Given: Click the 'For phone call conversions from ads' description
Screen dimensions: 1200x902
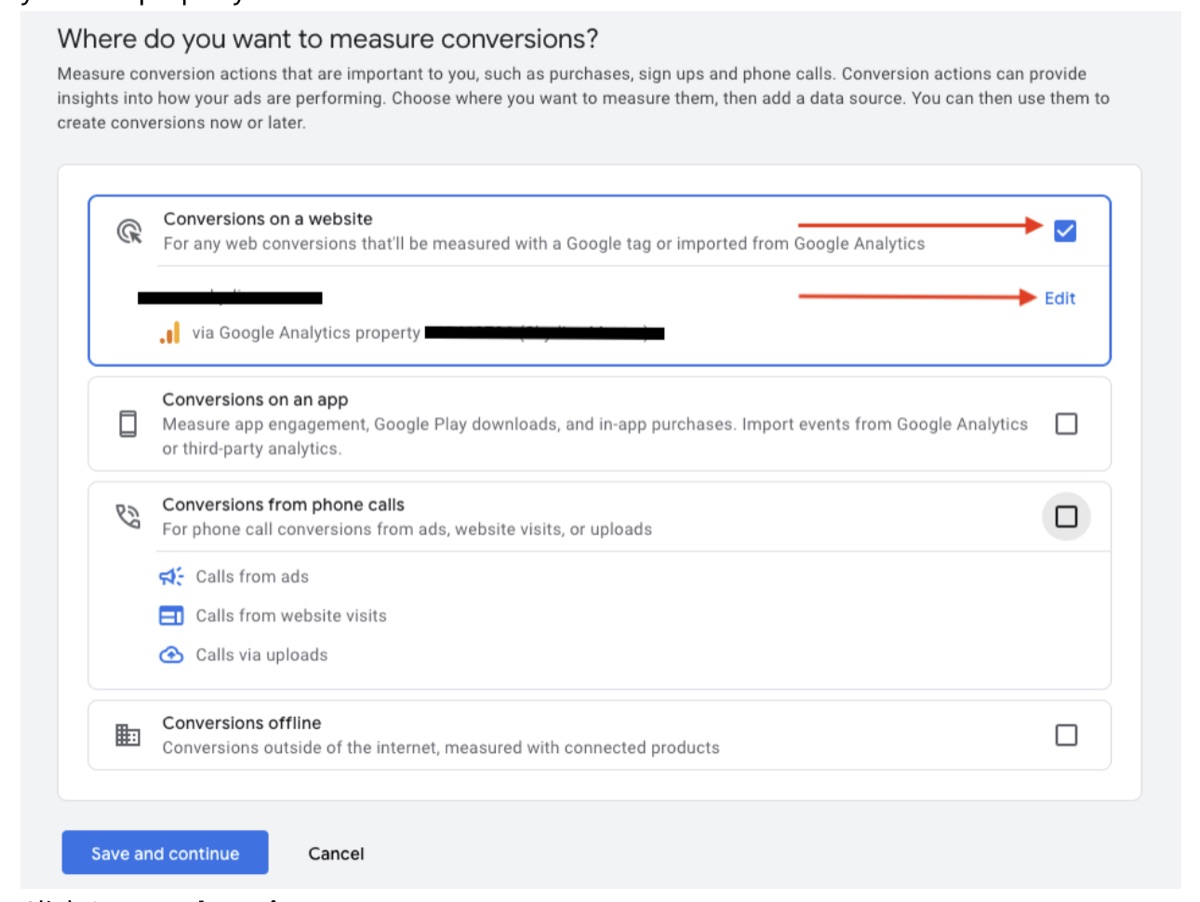Looking at the screenshot, I should (x=407, y=529).
